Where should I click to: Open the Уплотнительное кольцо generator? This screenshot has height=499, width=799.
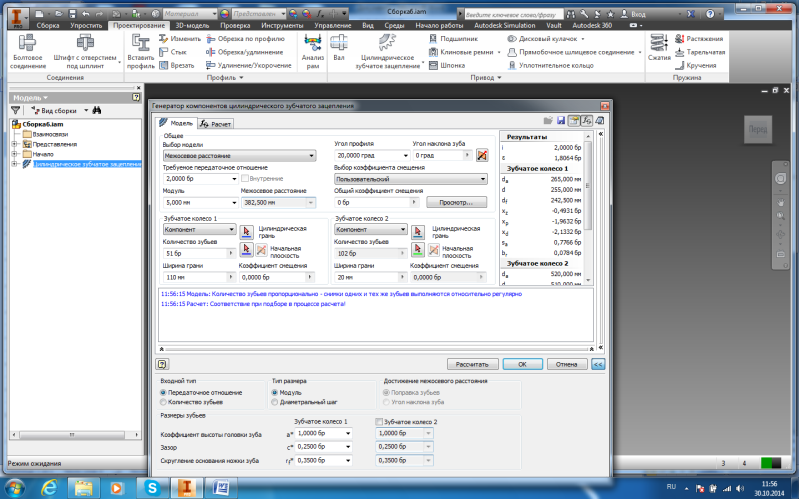coord(551,65)
